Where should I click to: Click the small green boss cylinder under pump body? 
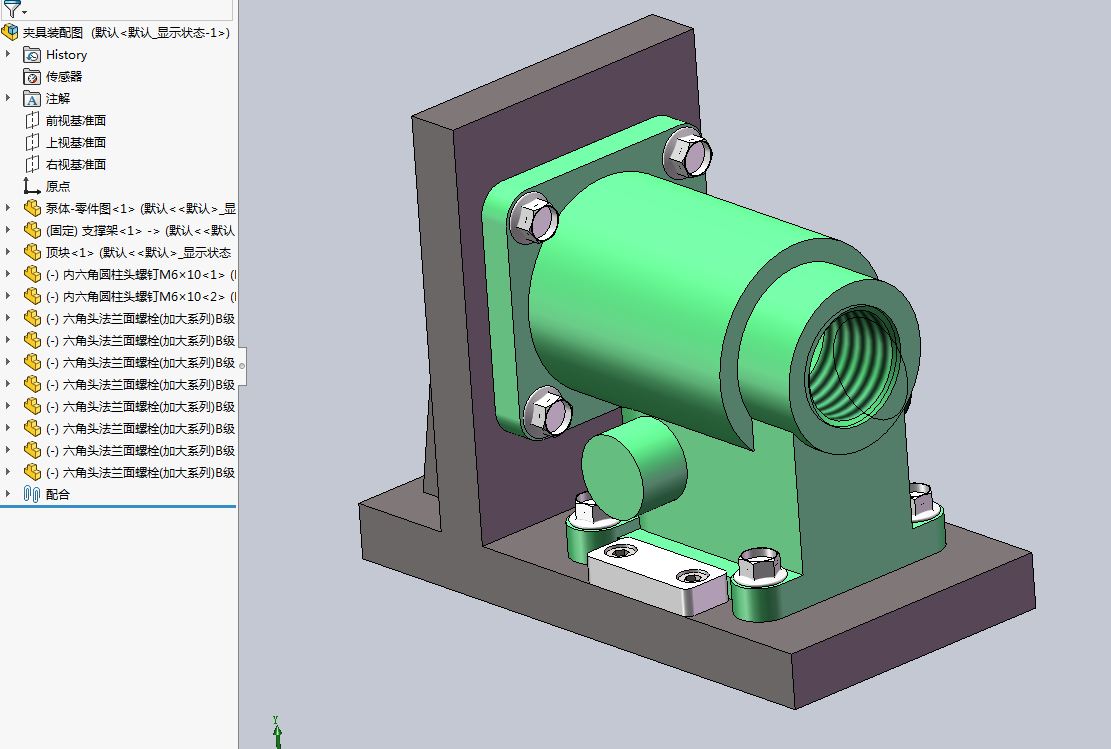[633, 470]
